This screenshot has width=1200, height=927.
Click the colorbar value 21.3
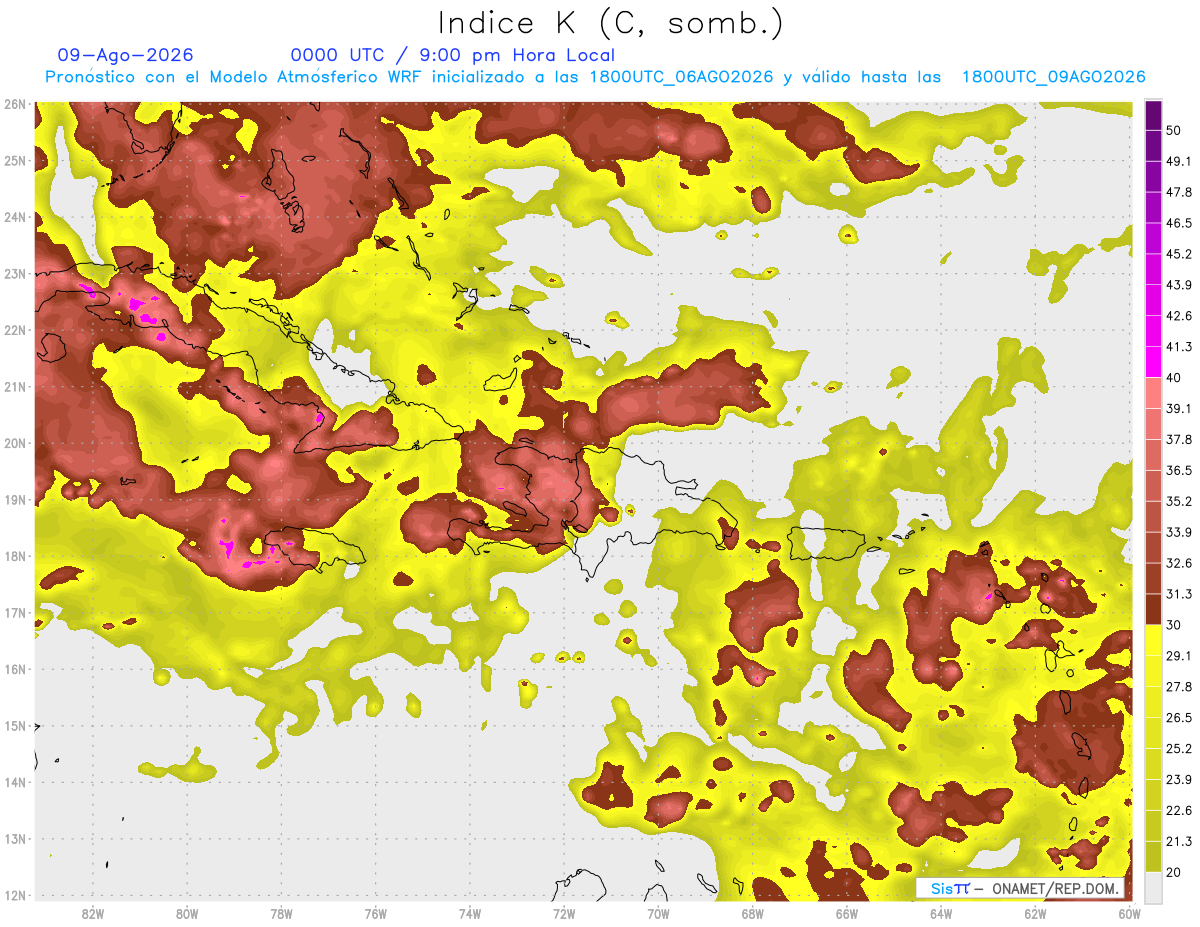[x=1179, y=841]
